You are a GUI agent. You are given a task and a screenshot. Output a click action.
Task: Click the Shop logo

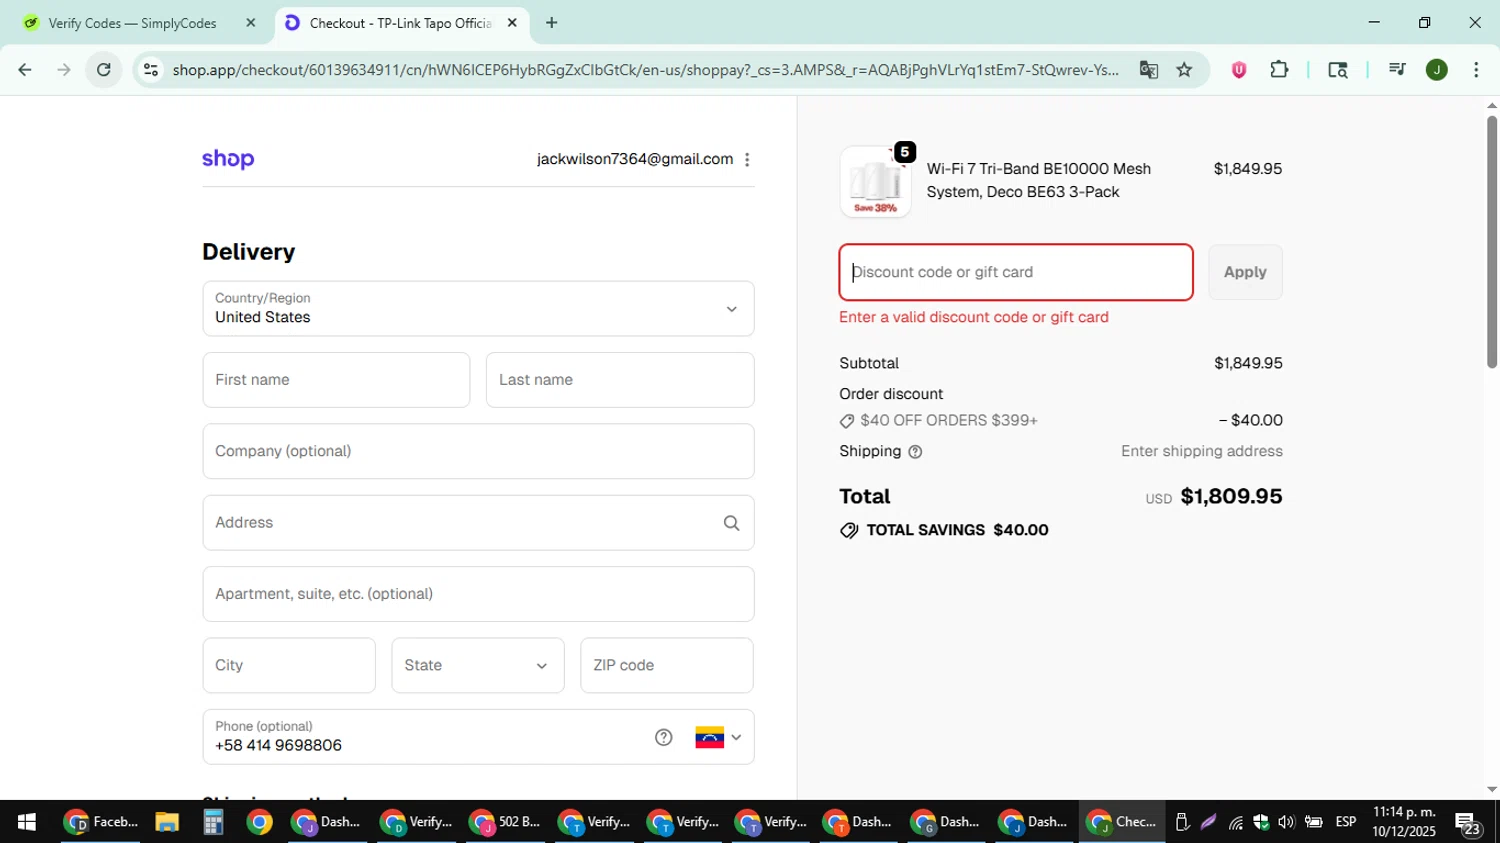(x=228, y=160)
